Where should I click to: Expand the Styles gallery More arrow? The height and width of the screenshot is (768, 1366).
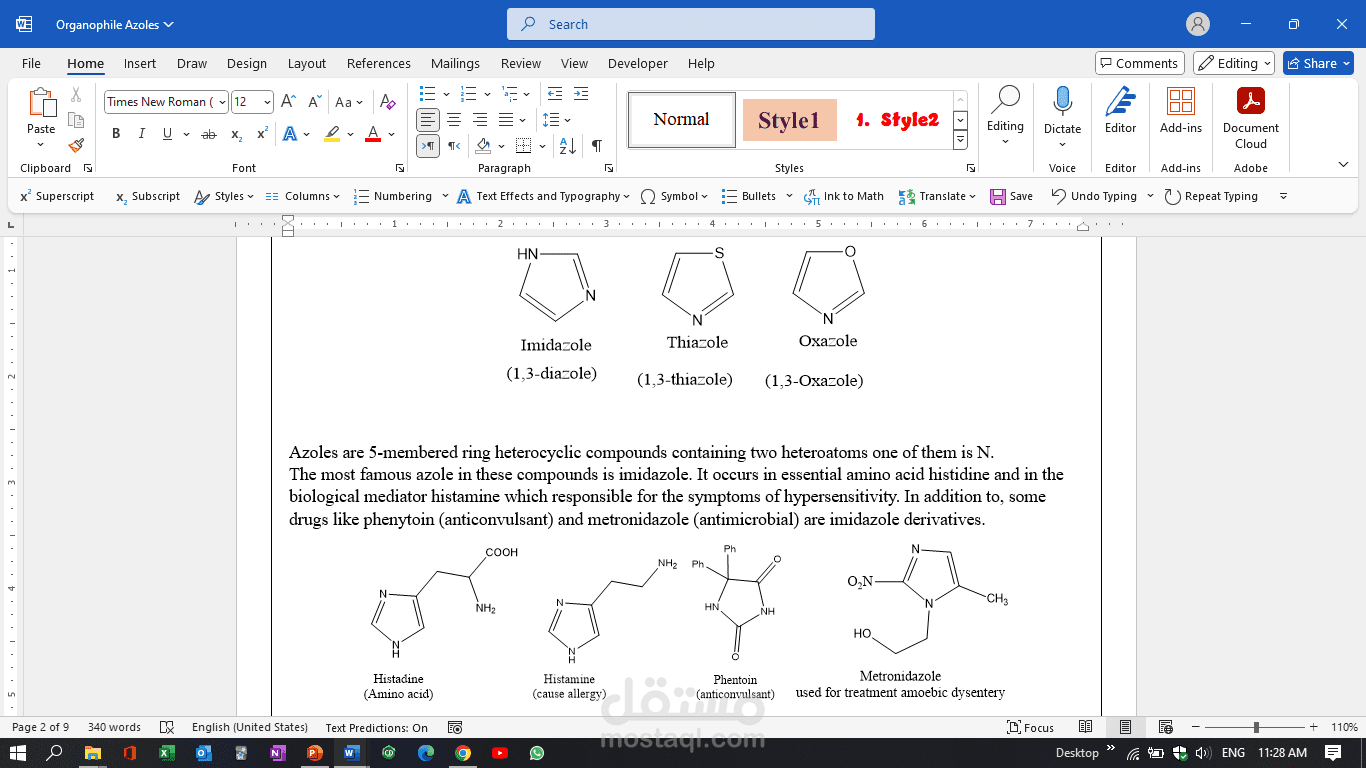pos(960,140)
